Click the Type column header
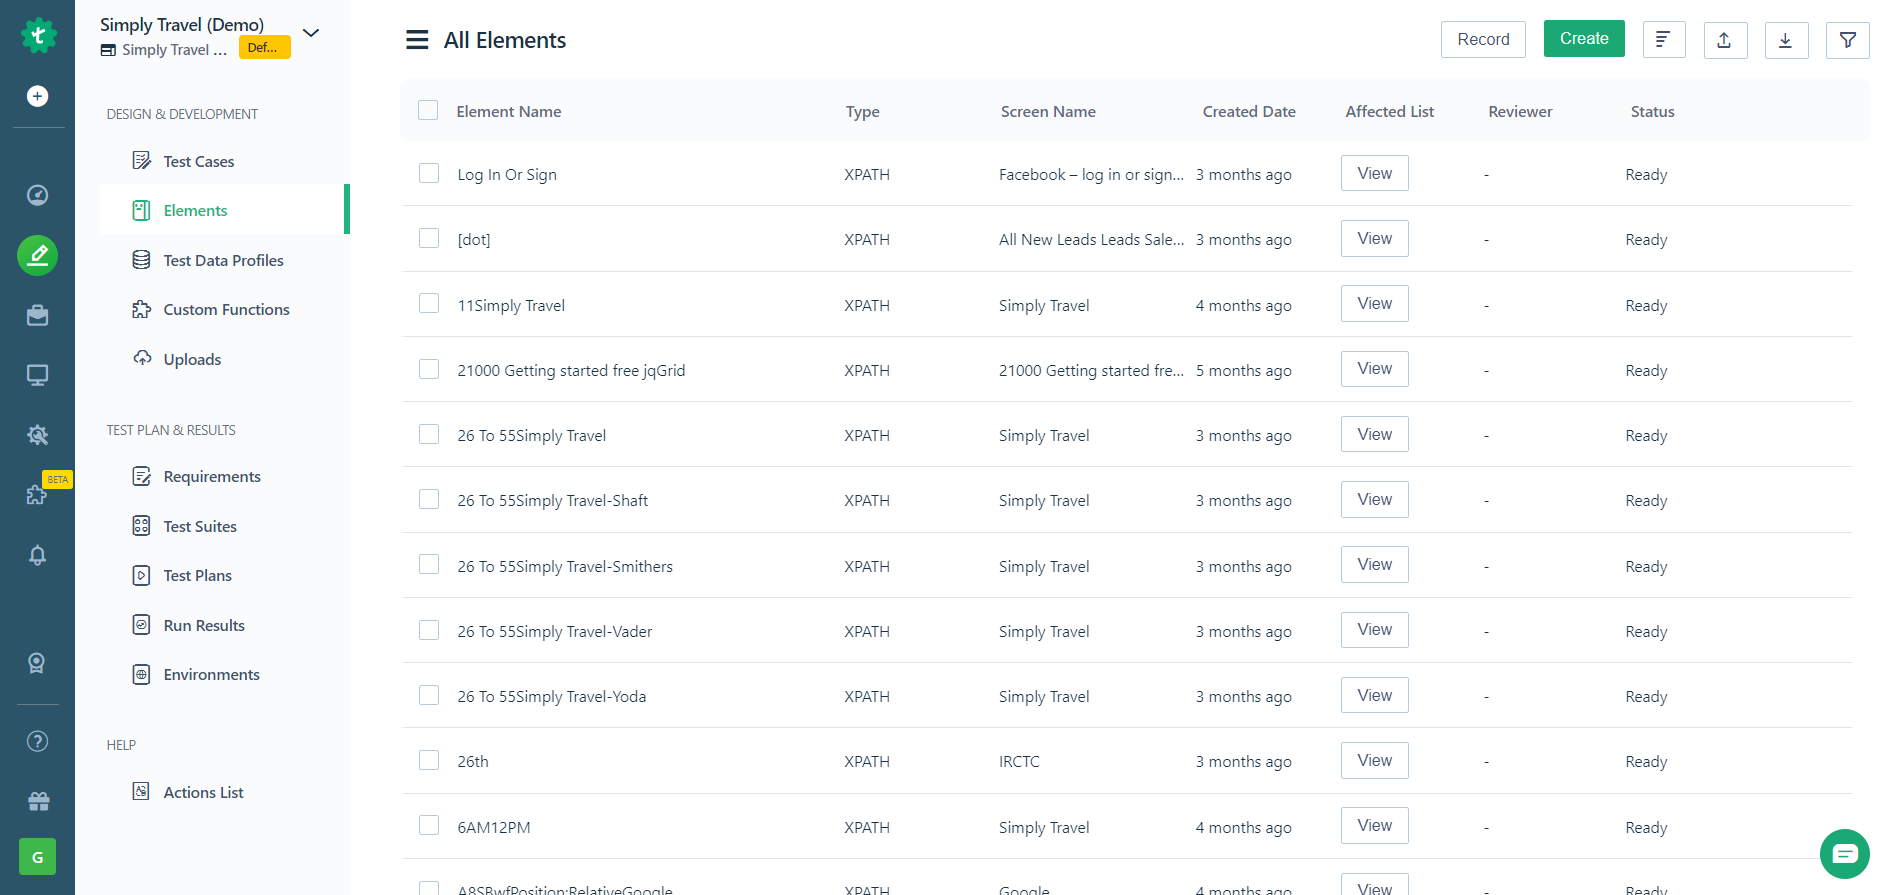 pos(863,112)
